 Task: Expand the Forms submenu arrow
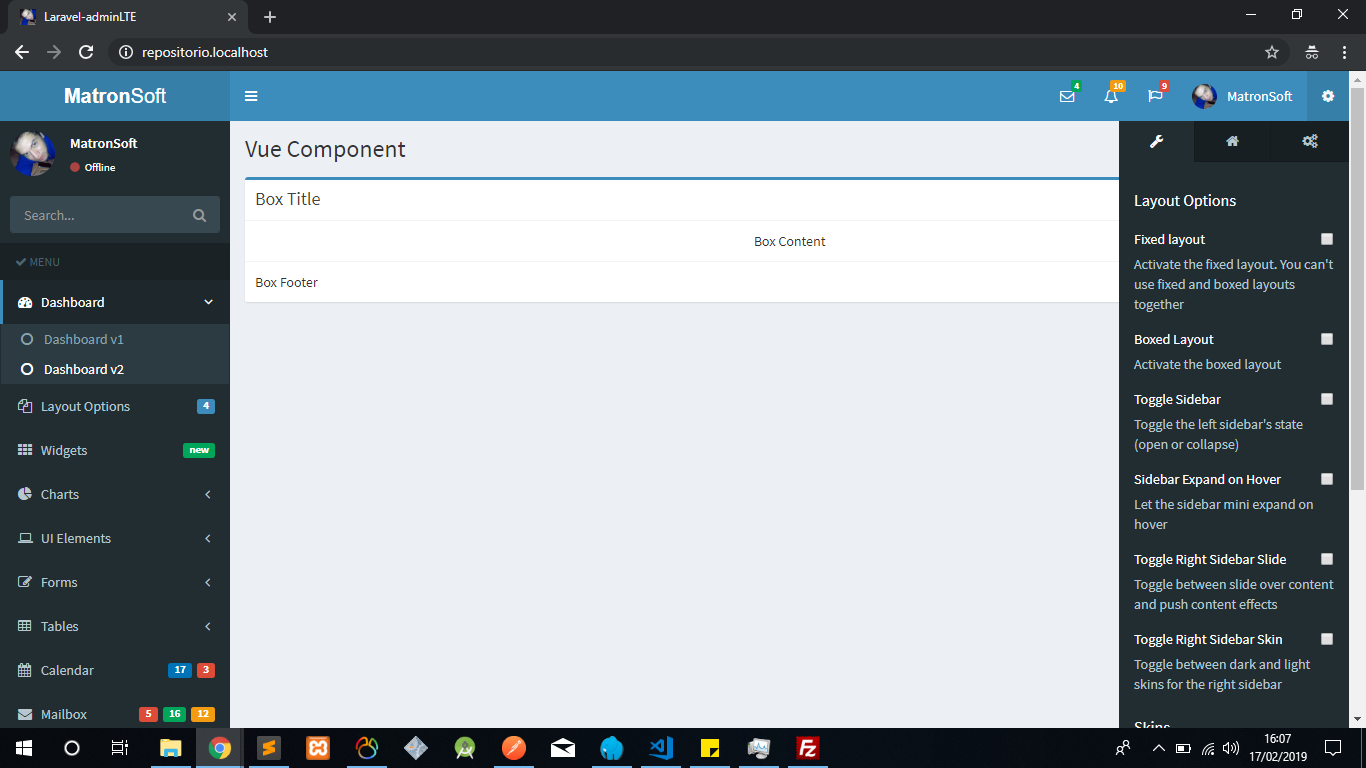click(x=208, y=582)
